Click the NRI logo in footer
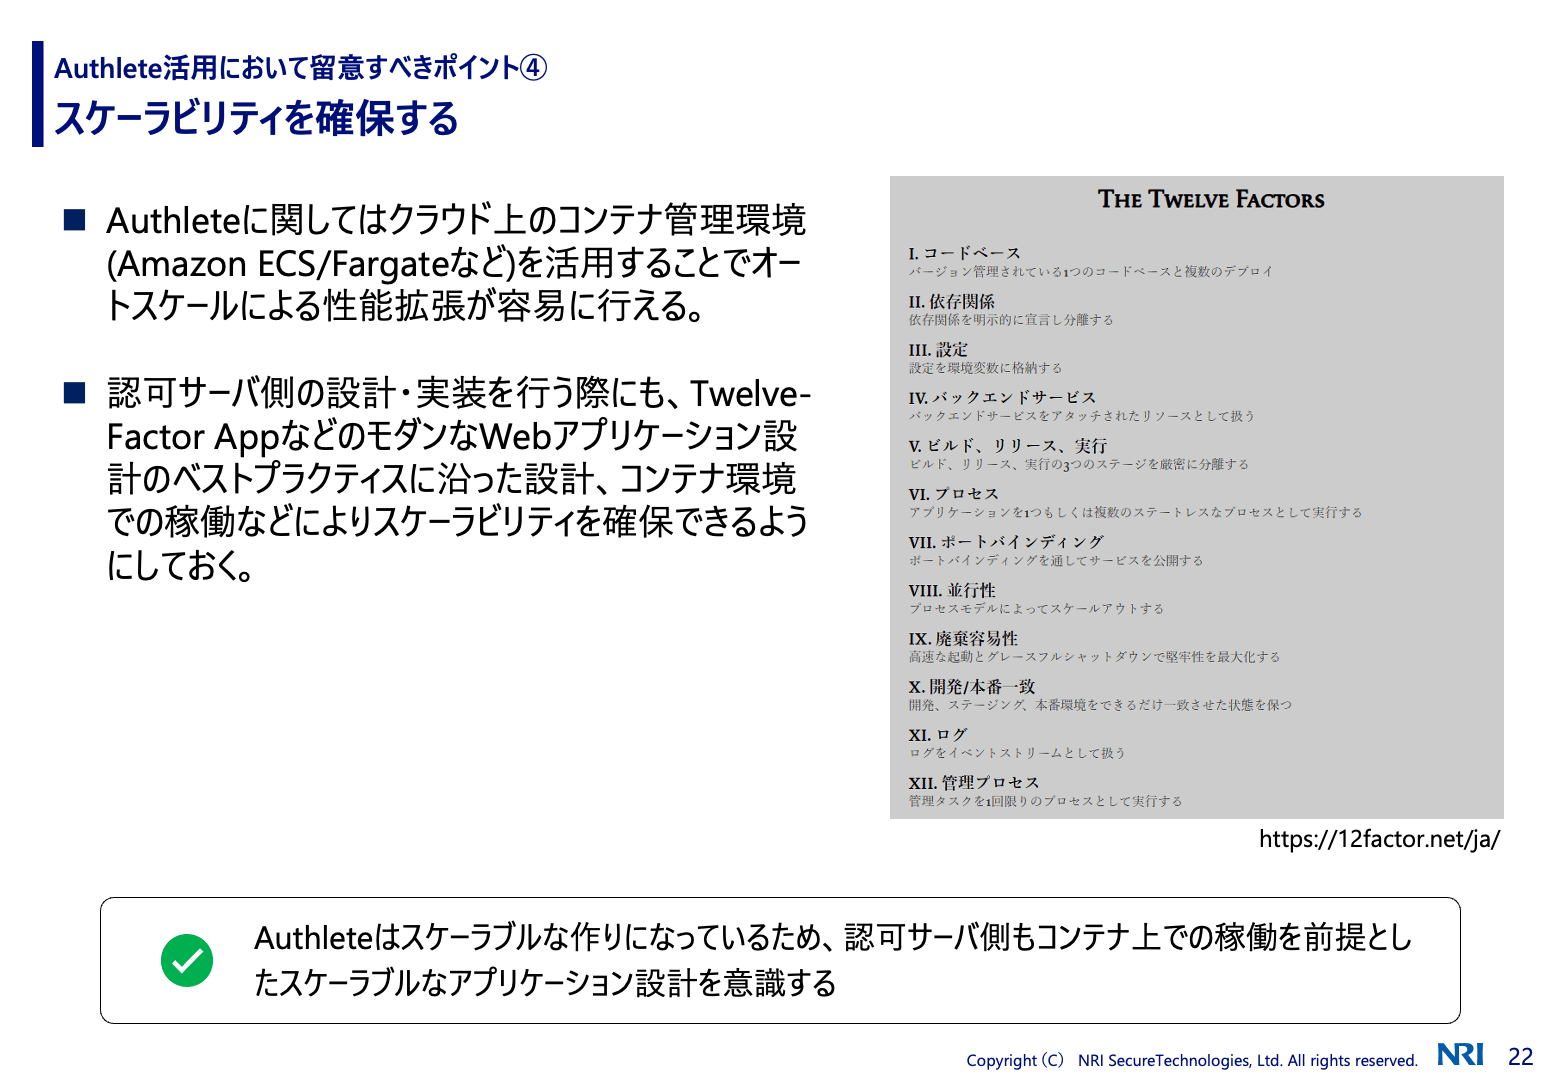The width and height of the screenshot is (1560, 1080). pos(1460,1055)
